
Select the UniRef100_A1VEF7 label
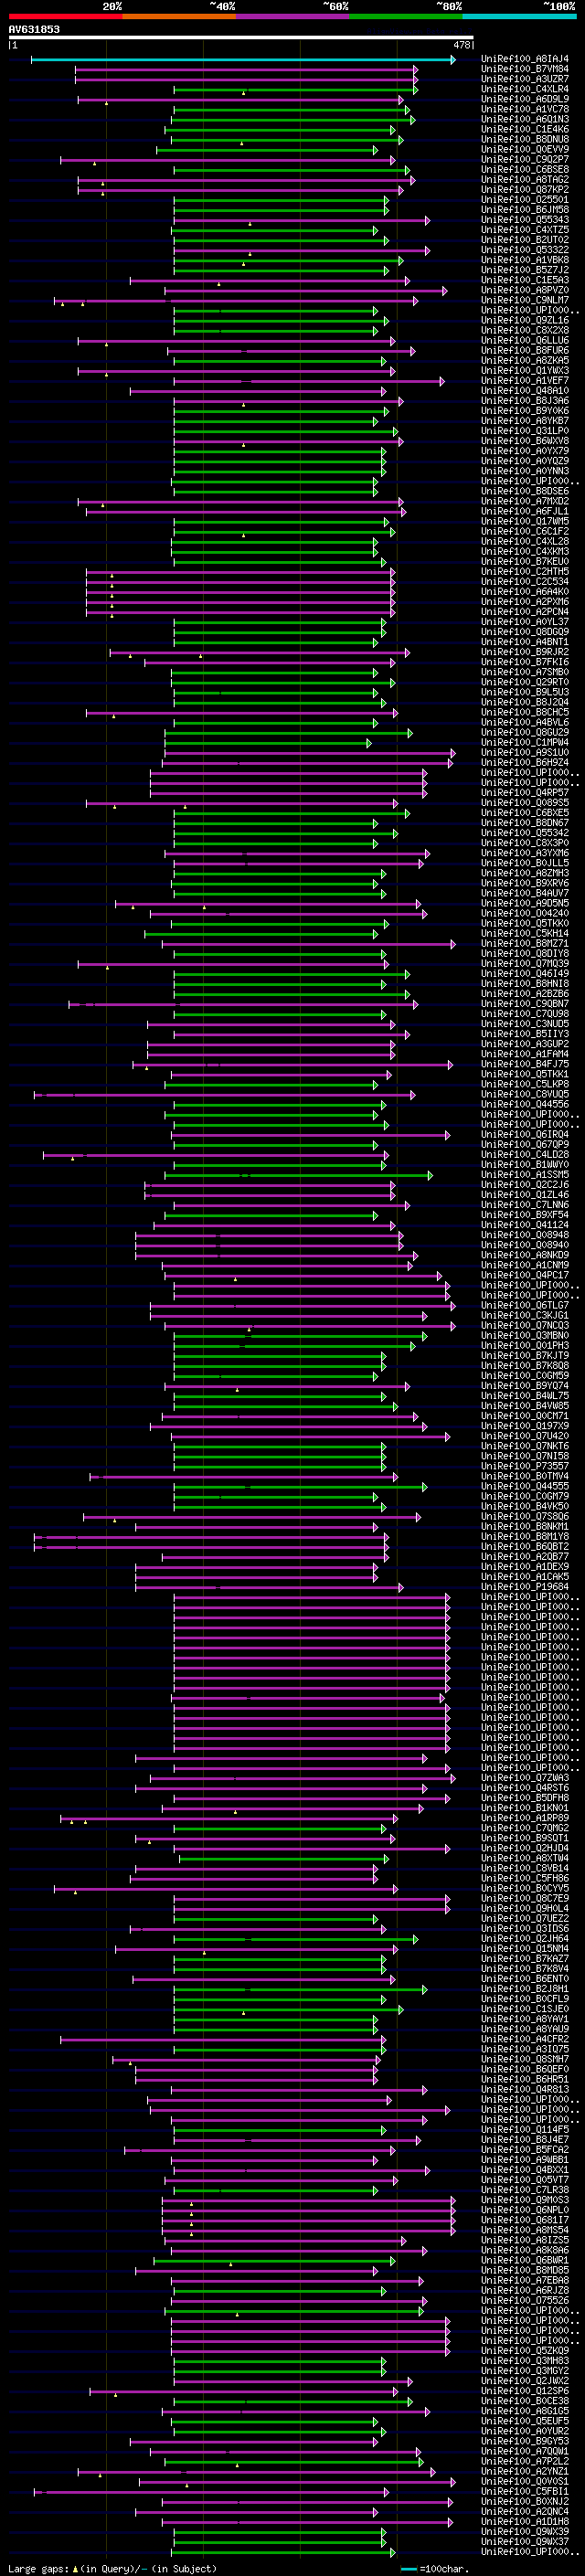525,380
